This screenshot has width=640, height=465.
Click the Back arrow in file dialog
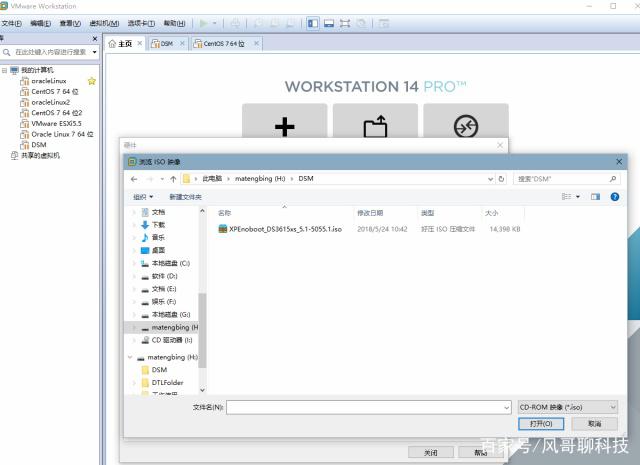tap(134, 179)
